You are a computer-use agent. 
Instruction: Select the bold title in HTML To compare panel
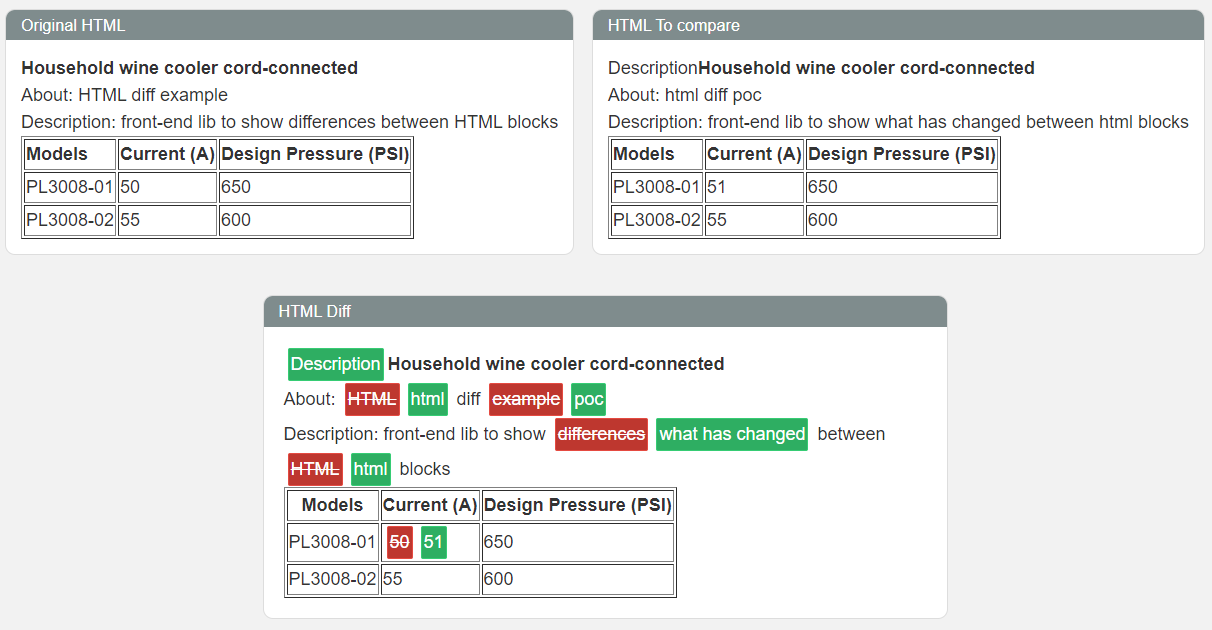[x=867, y=68]
